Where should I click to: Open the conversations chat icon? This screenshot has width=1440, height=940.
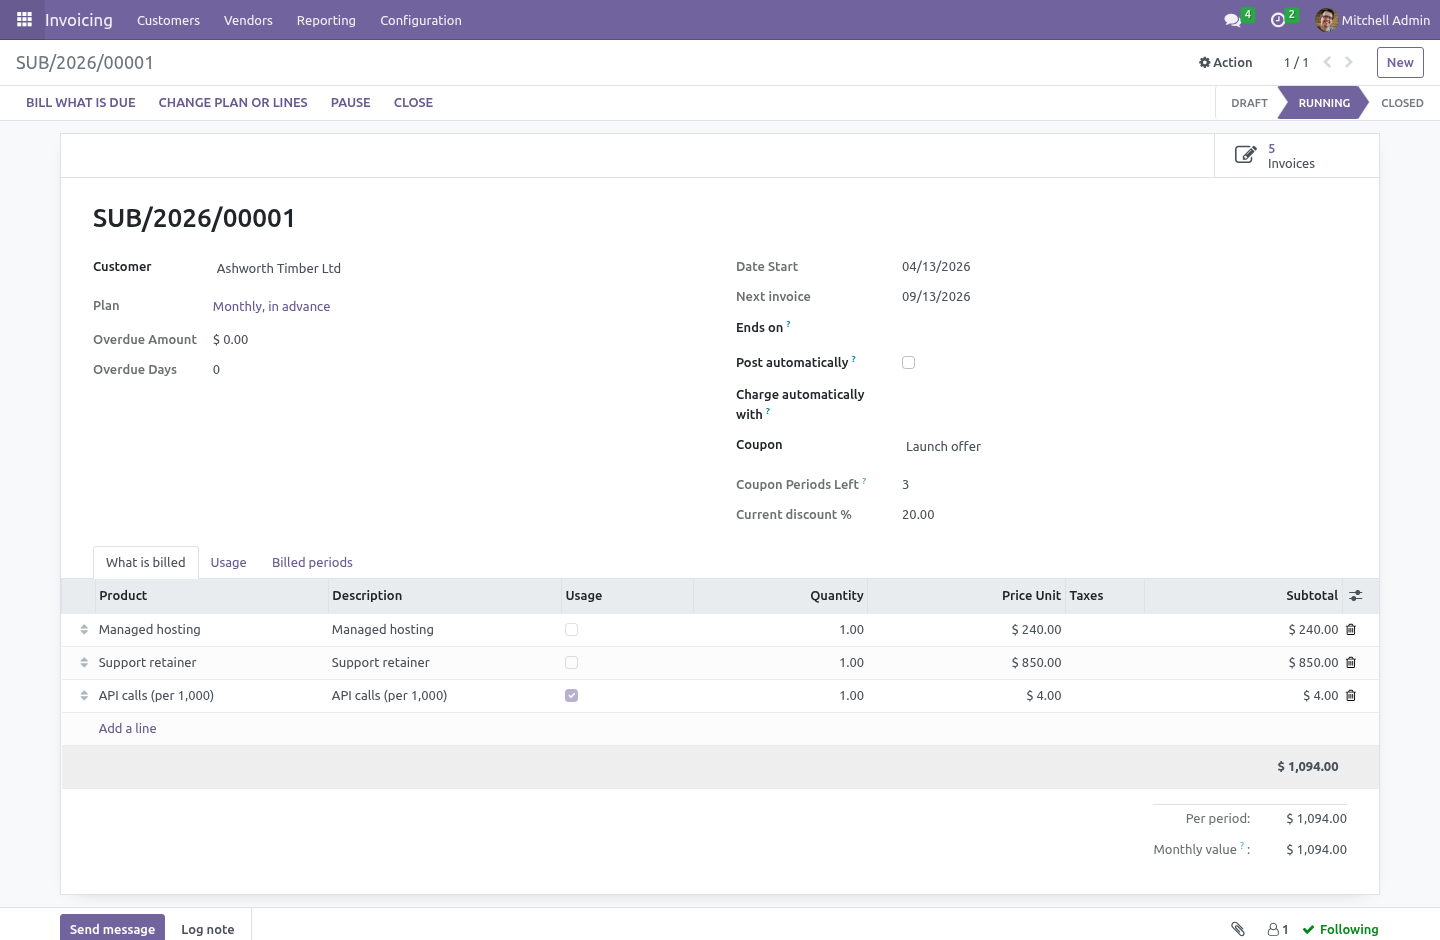1233,20
